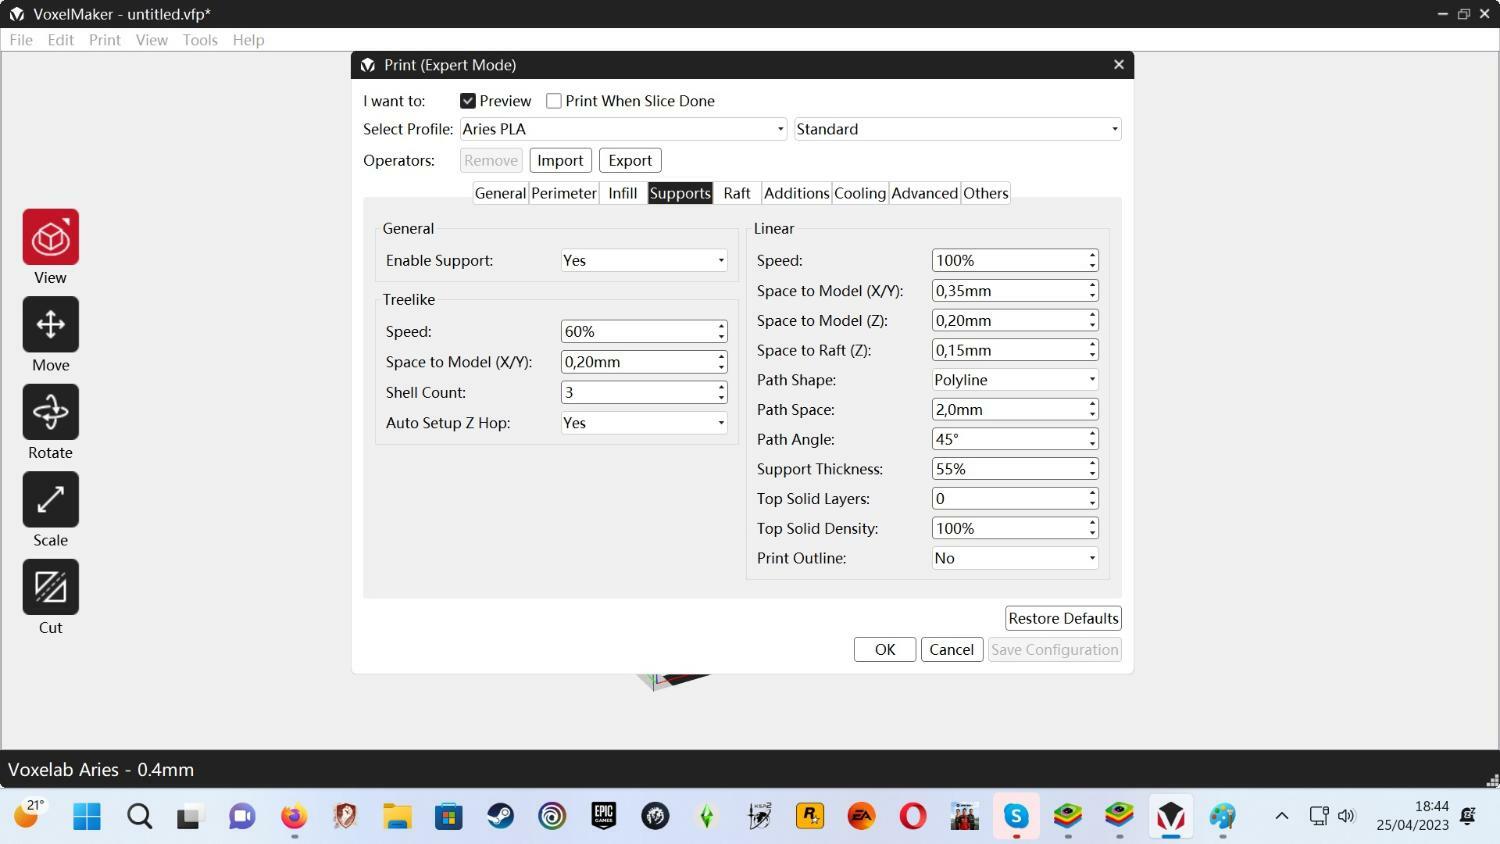Switch to the Perimeter tab
This screenshot has width=1500, height=844.
point(564,193)
